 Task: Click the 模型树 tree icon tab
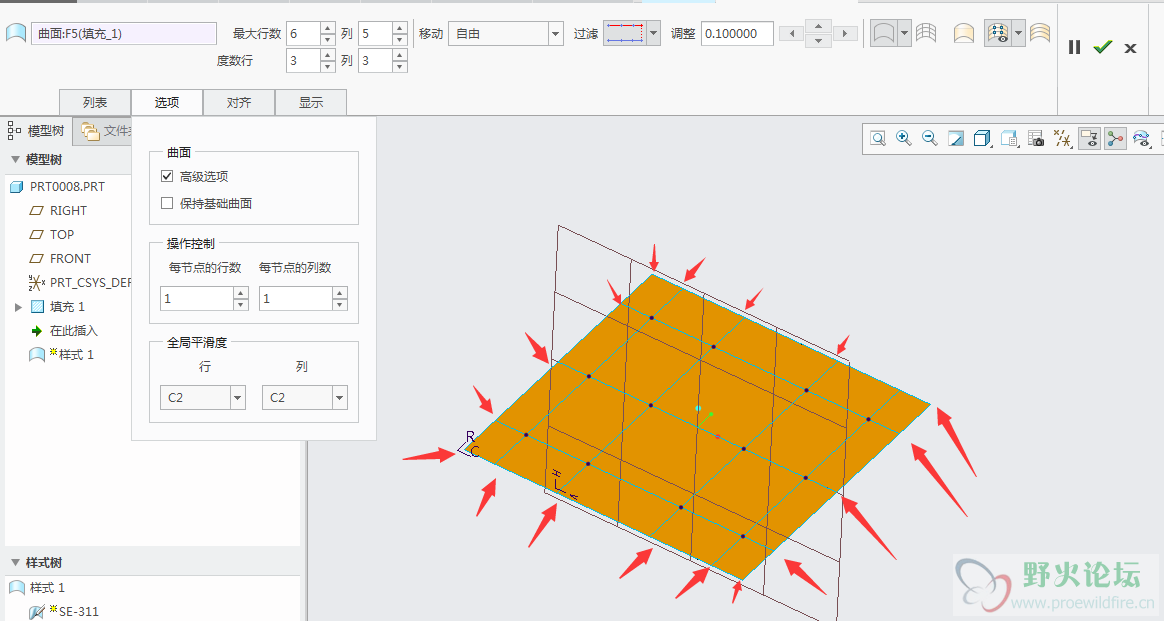coord(13,131)
